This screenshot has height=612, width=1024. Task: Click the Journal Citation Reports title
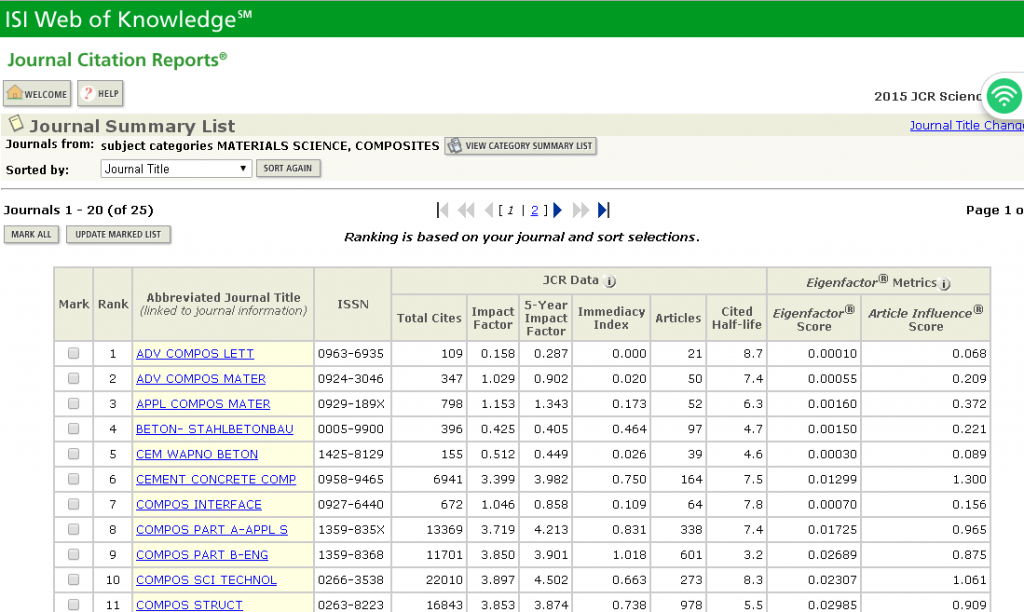[117, 59]
